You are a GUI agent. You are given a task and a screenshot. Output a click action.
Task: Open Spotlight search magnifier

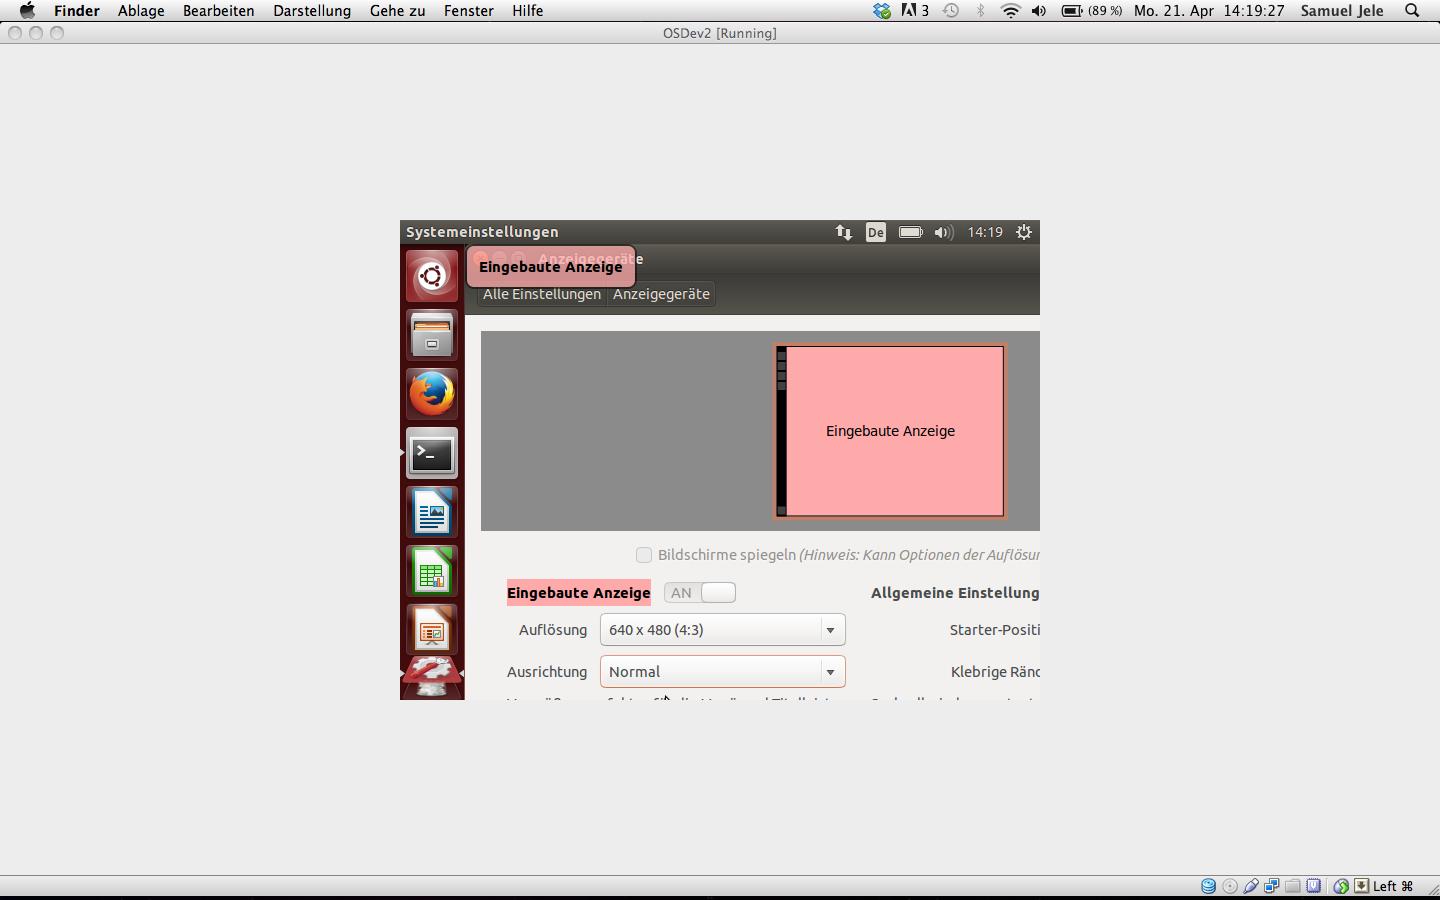[x=1412, y=11]
